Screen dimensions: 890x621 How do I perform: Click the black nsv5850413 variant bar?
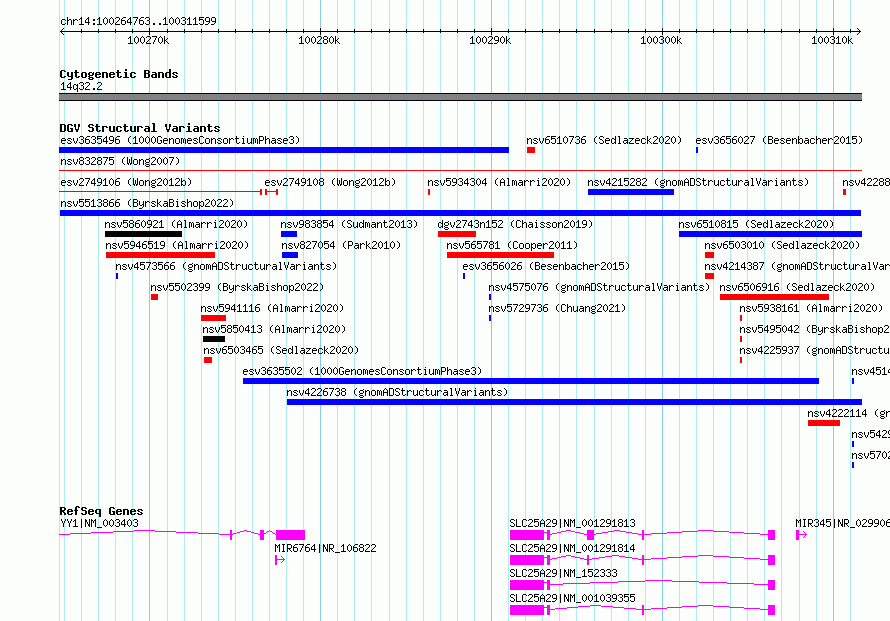tap(214, 339)
